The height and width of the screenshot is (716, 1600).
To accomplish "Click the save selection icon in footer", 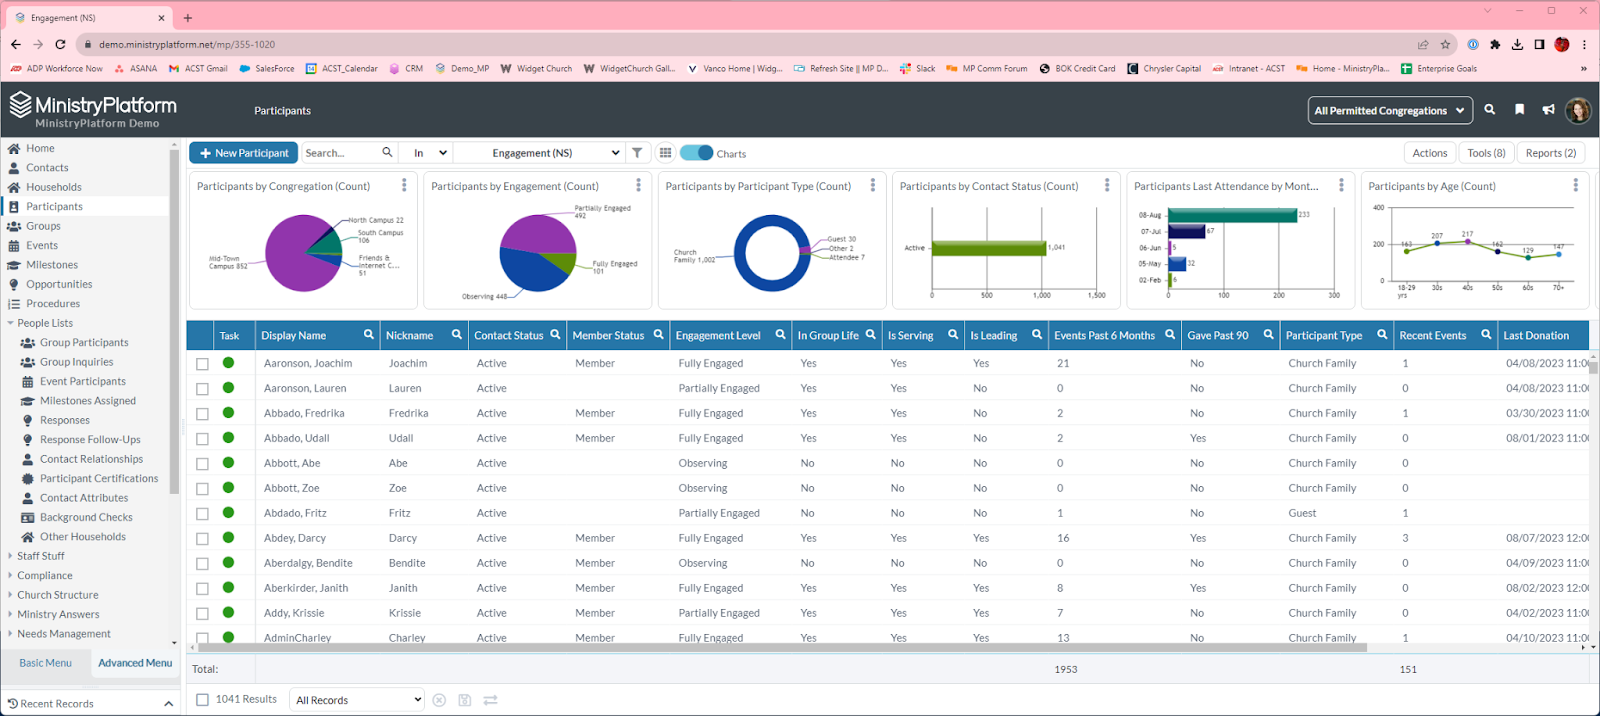I will tap(464, 700).
